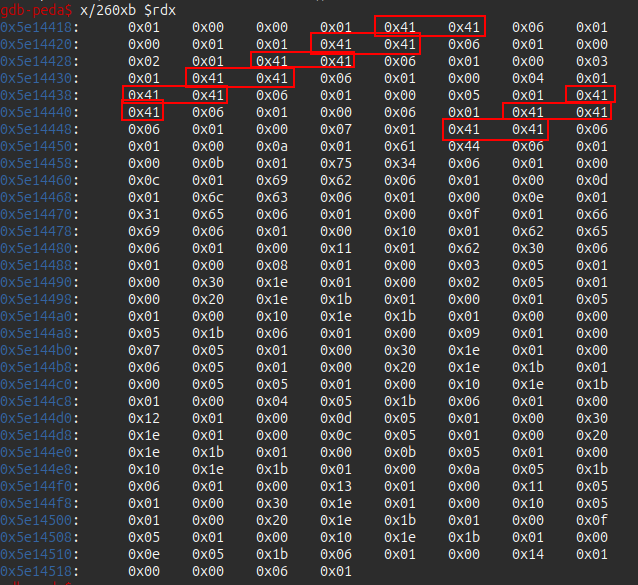Click the 0x31 byte in row 0x5e14470
638x585 pixels.
point(142,214)
